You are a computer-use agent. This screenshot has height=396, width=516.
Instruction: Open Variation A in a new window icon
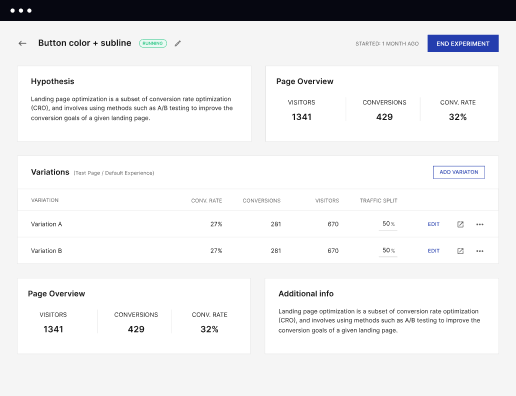(x=460, y=224)
